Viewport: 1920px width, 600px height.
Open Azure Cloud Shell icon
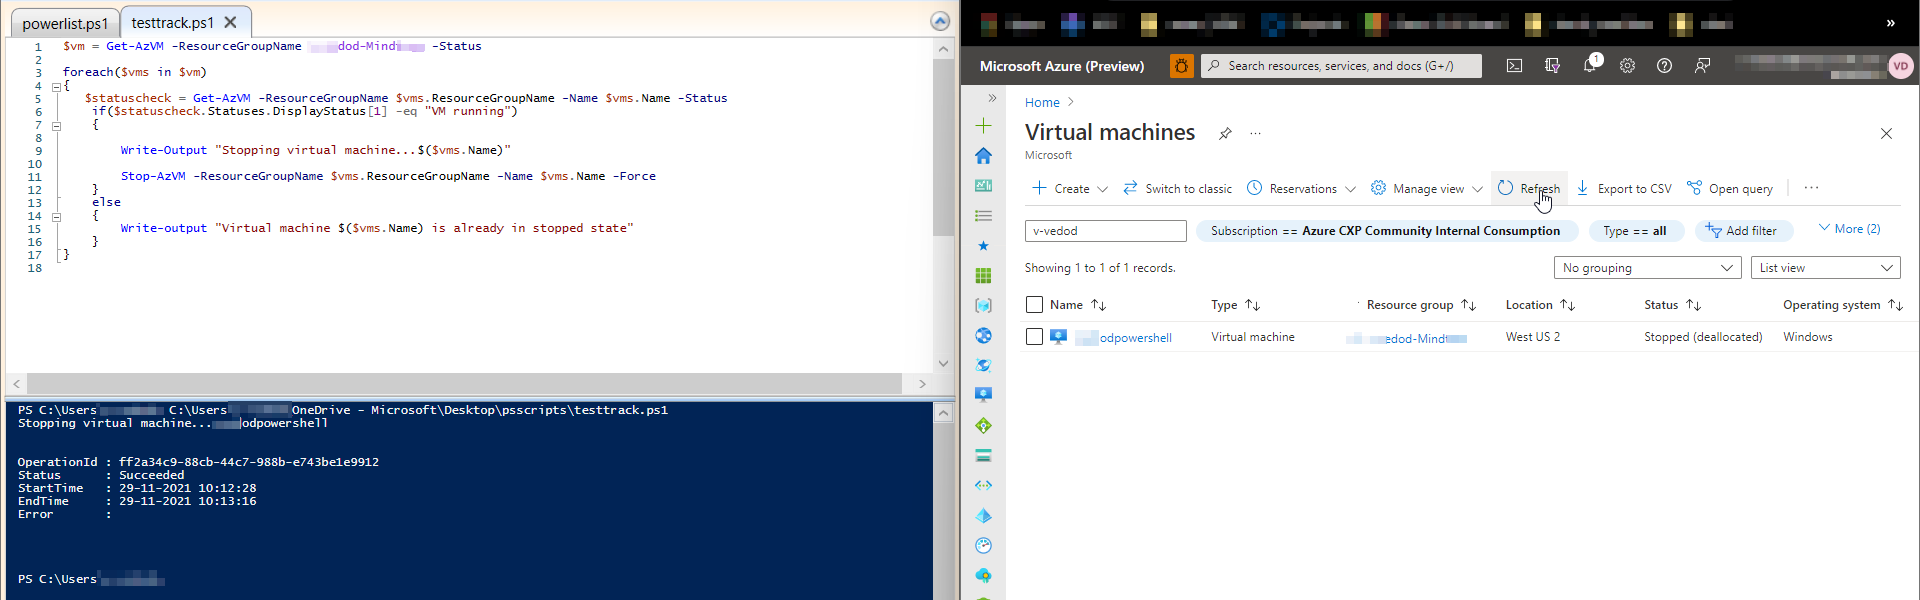(1514, 66)
